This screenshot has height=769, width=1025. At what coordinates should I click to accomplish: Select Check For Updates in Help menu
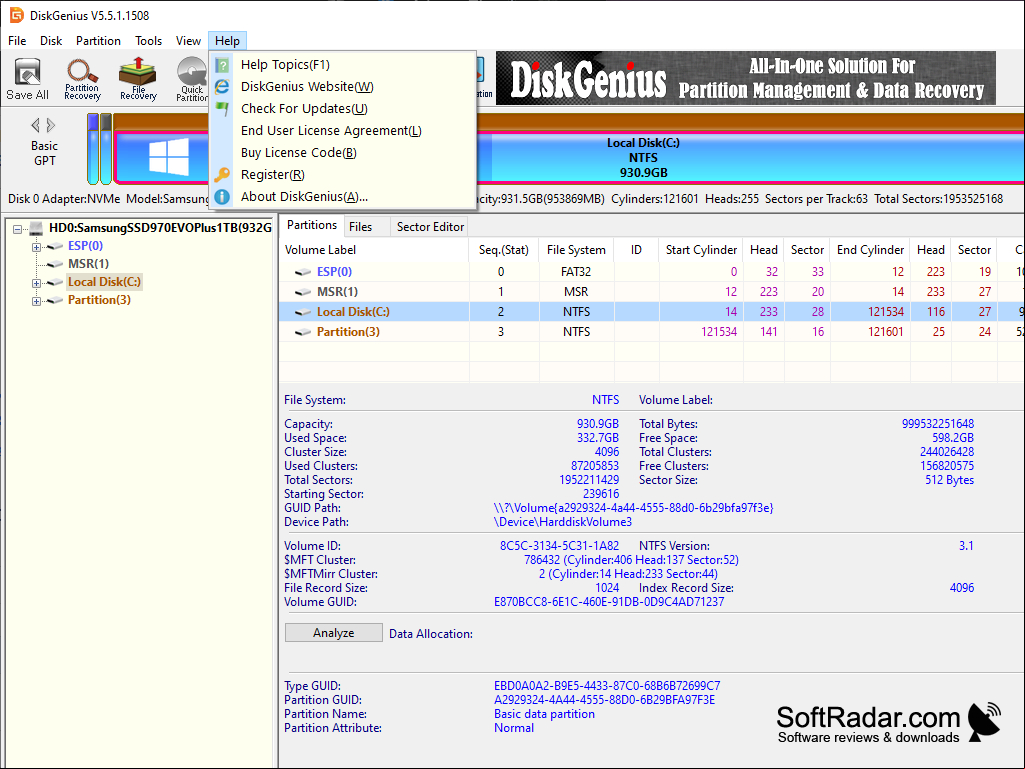(x=343, y=109)
